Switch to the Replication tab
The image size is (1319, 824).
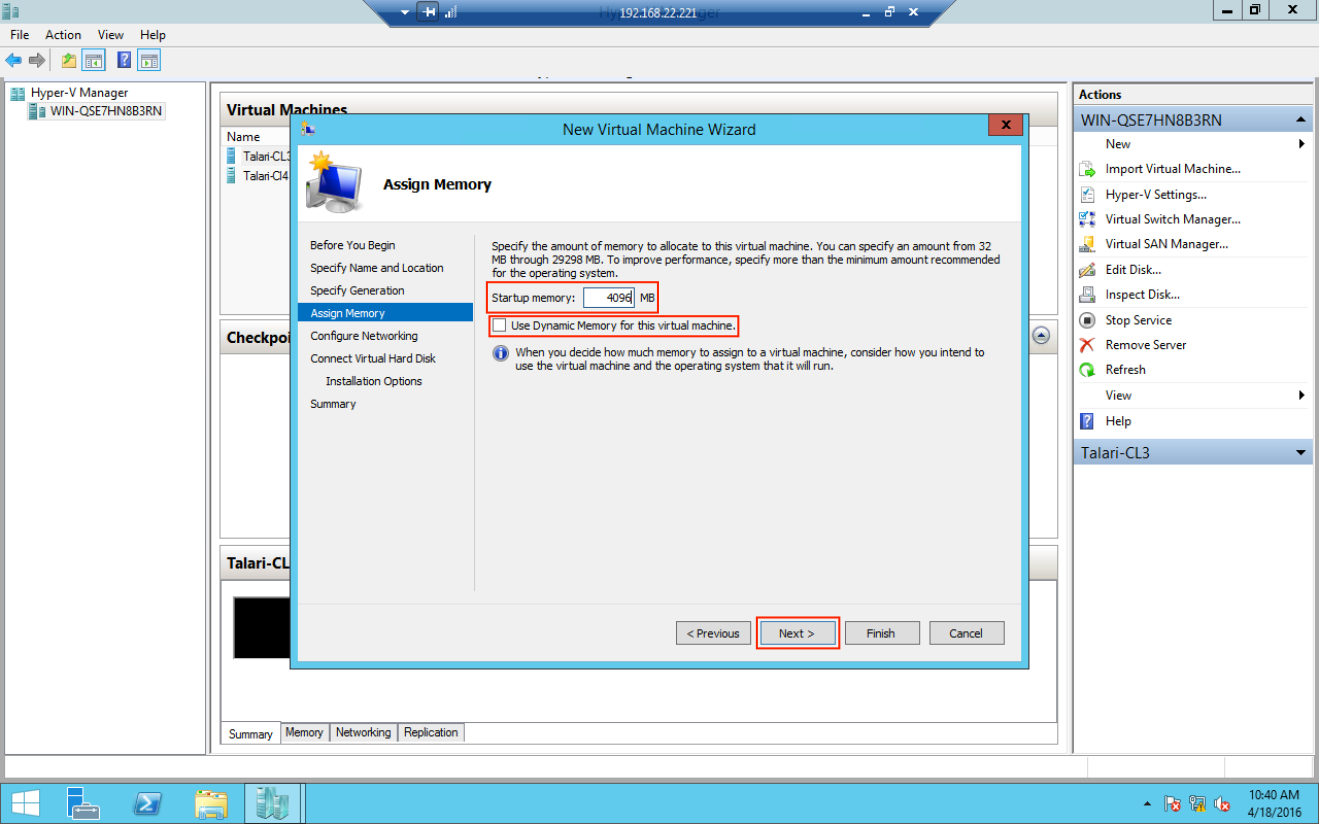(431, 733)
